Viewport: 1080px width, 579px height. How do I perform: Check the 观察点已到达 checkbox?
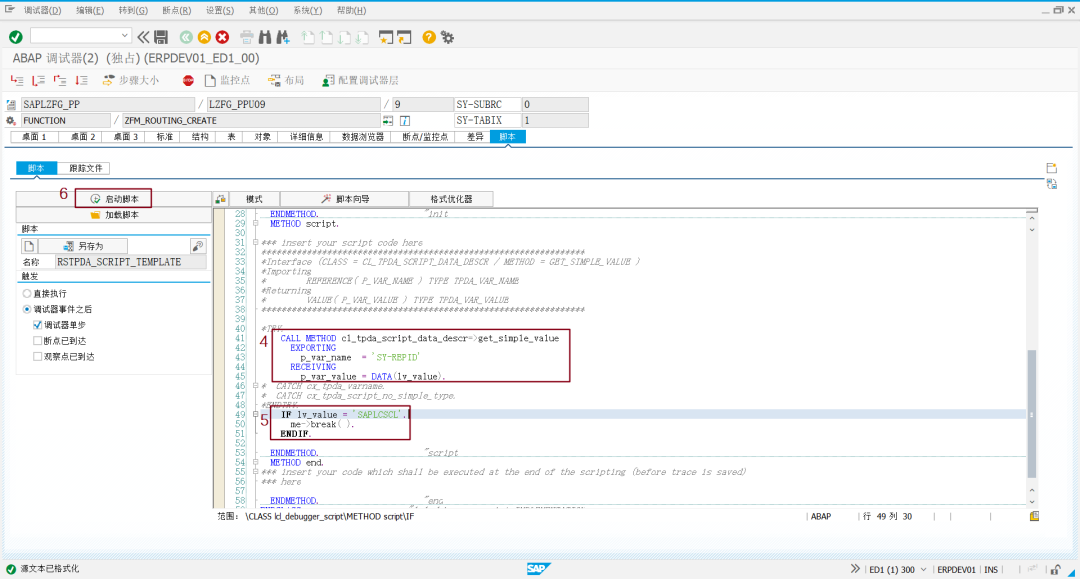38,357
